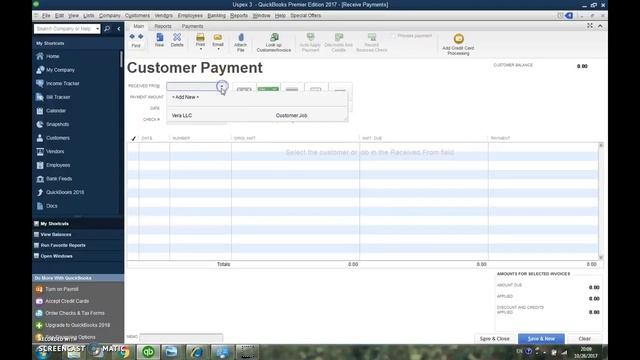Collapse the ribbon with the up chevron
This screenshot has height=360, width=640.
coord(600,26)
